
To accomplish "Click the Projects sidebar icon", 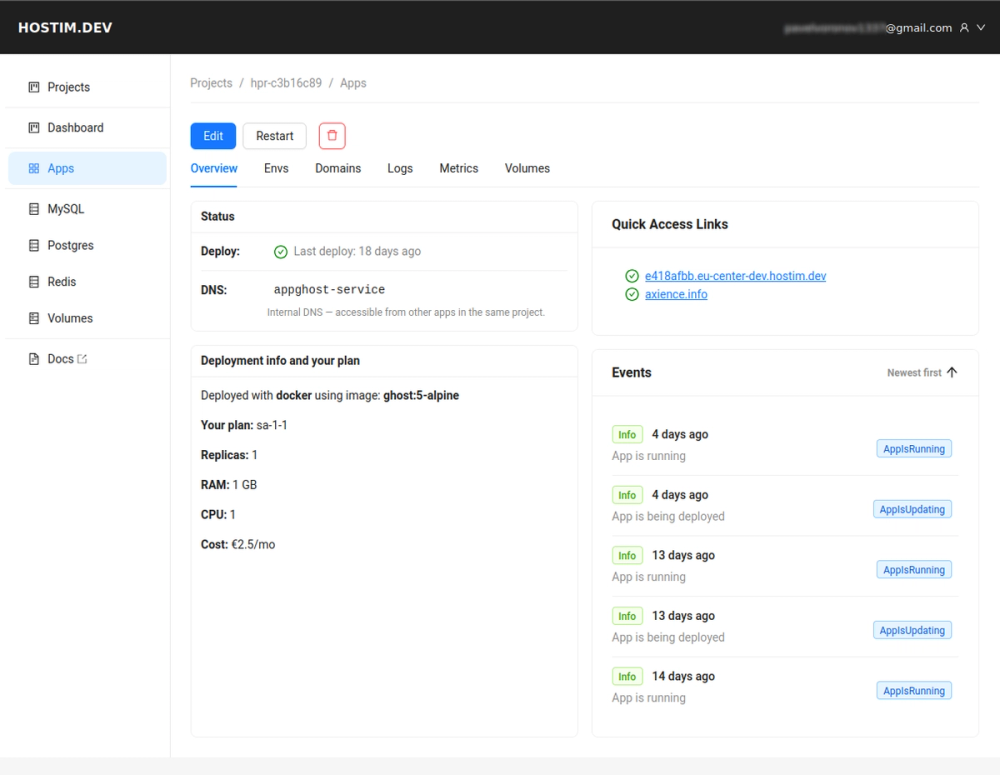I will pos(33,86).
